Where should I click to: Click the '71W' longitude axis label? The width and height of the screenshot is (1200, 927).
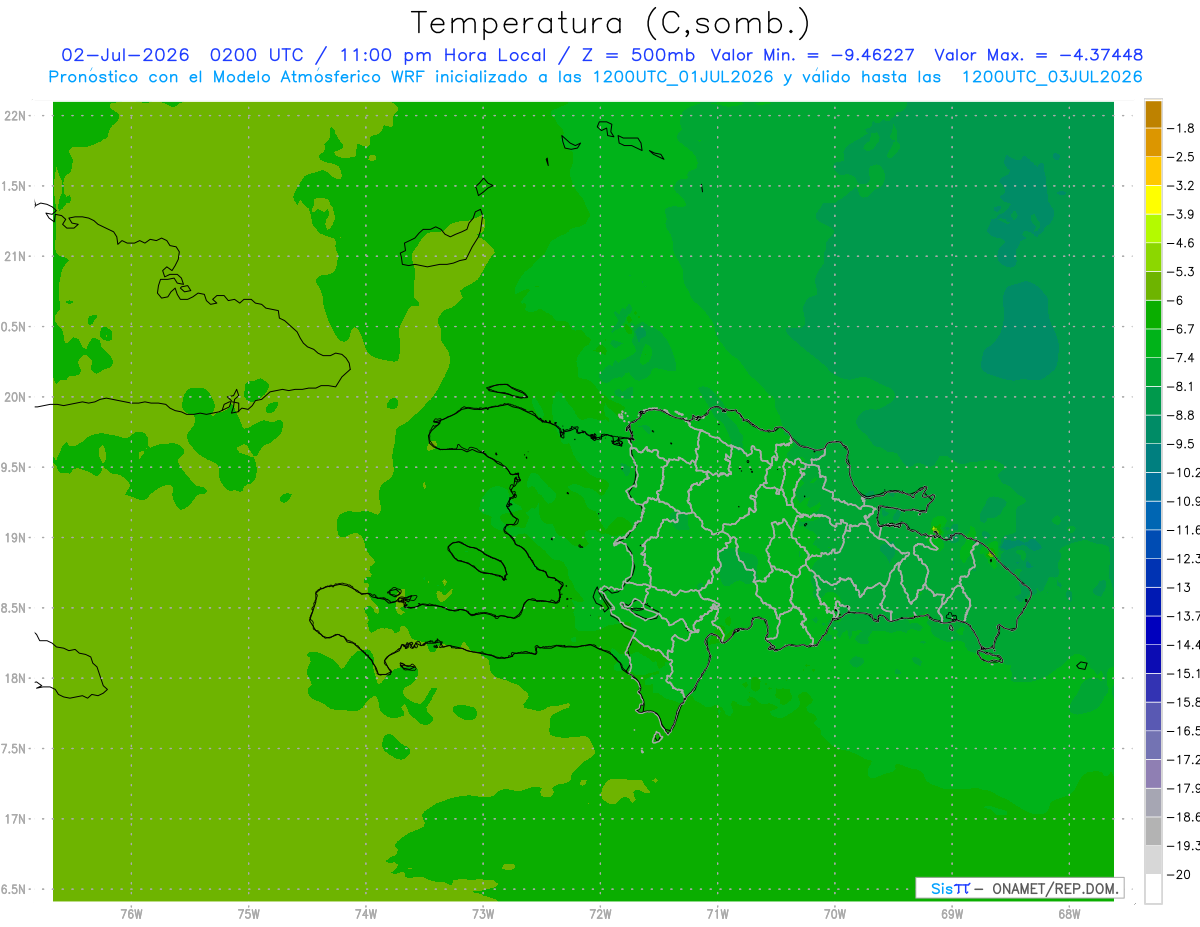point(717,913)
